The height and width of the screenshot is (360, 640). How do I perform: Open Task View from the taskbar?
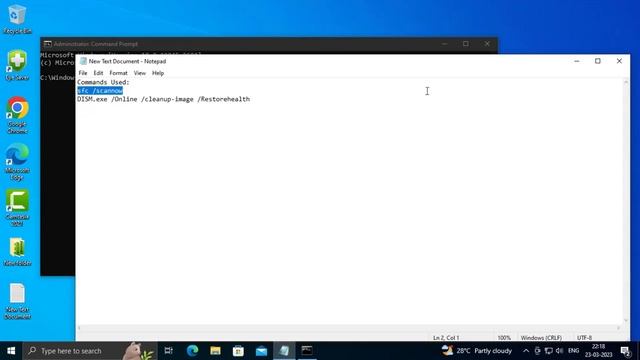169,351
